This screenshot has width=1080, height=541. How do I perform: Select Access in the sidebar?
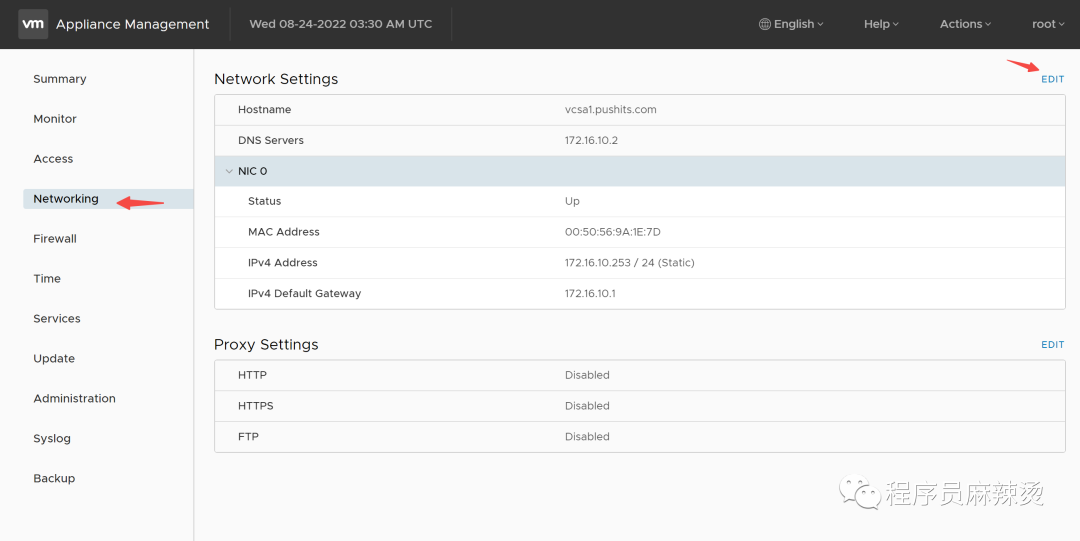(x=53, y=159)
